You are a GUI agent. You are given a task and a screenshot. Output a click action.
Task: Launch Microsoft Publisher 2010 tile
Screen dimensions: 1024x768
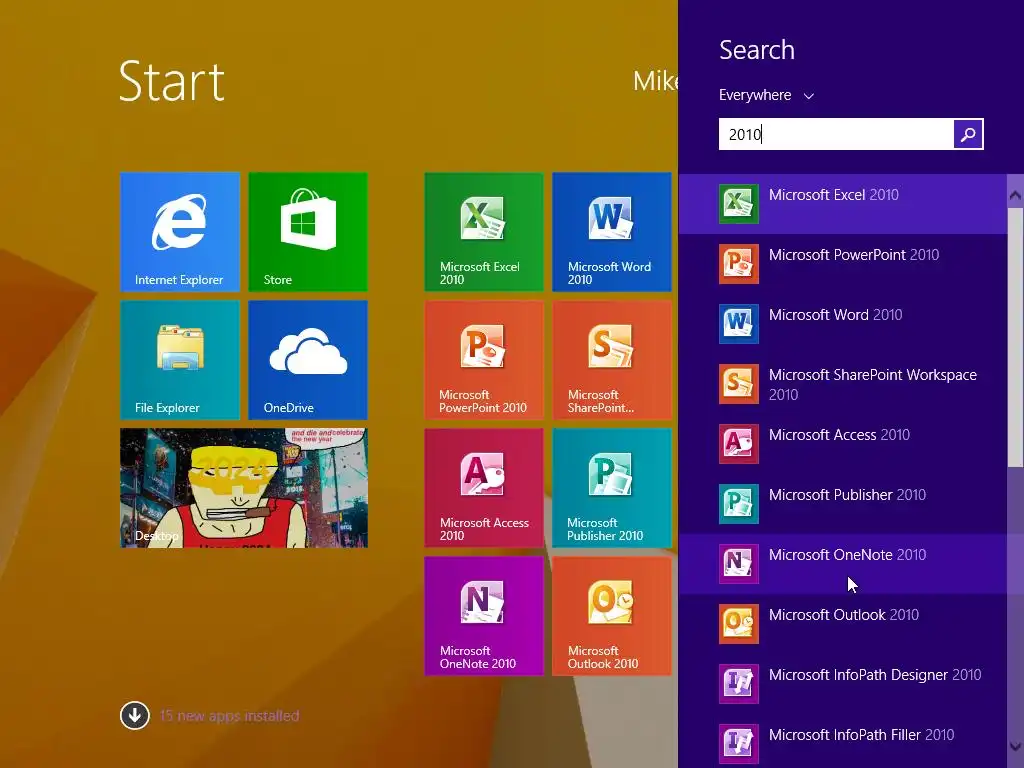pos(612,488)
